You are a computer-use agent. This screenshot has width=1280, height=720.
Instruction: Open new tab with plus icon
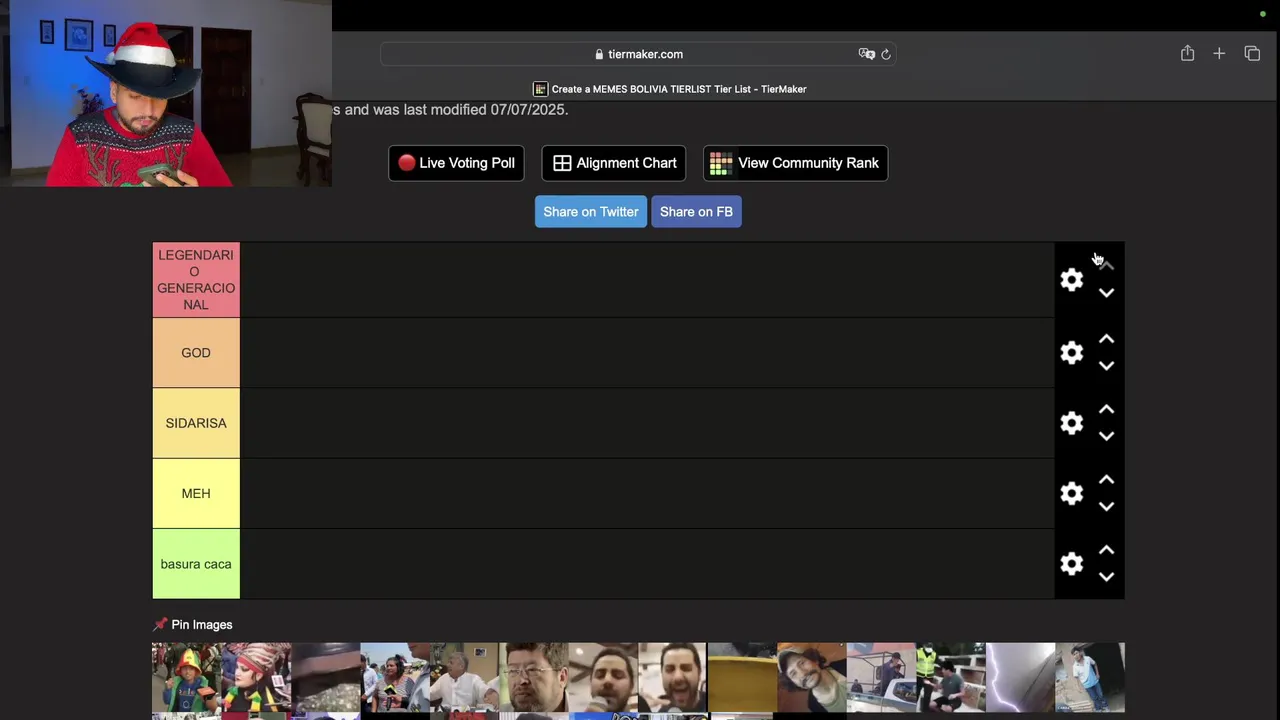1219,54
